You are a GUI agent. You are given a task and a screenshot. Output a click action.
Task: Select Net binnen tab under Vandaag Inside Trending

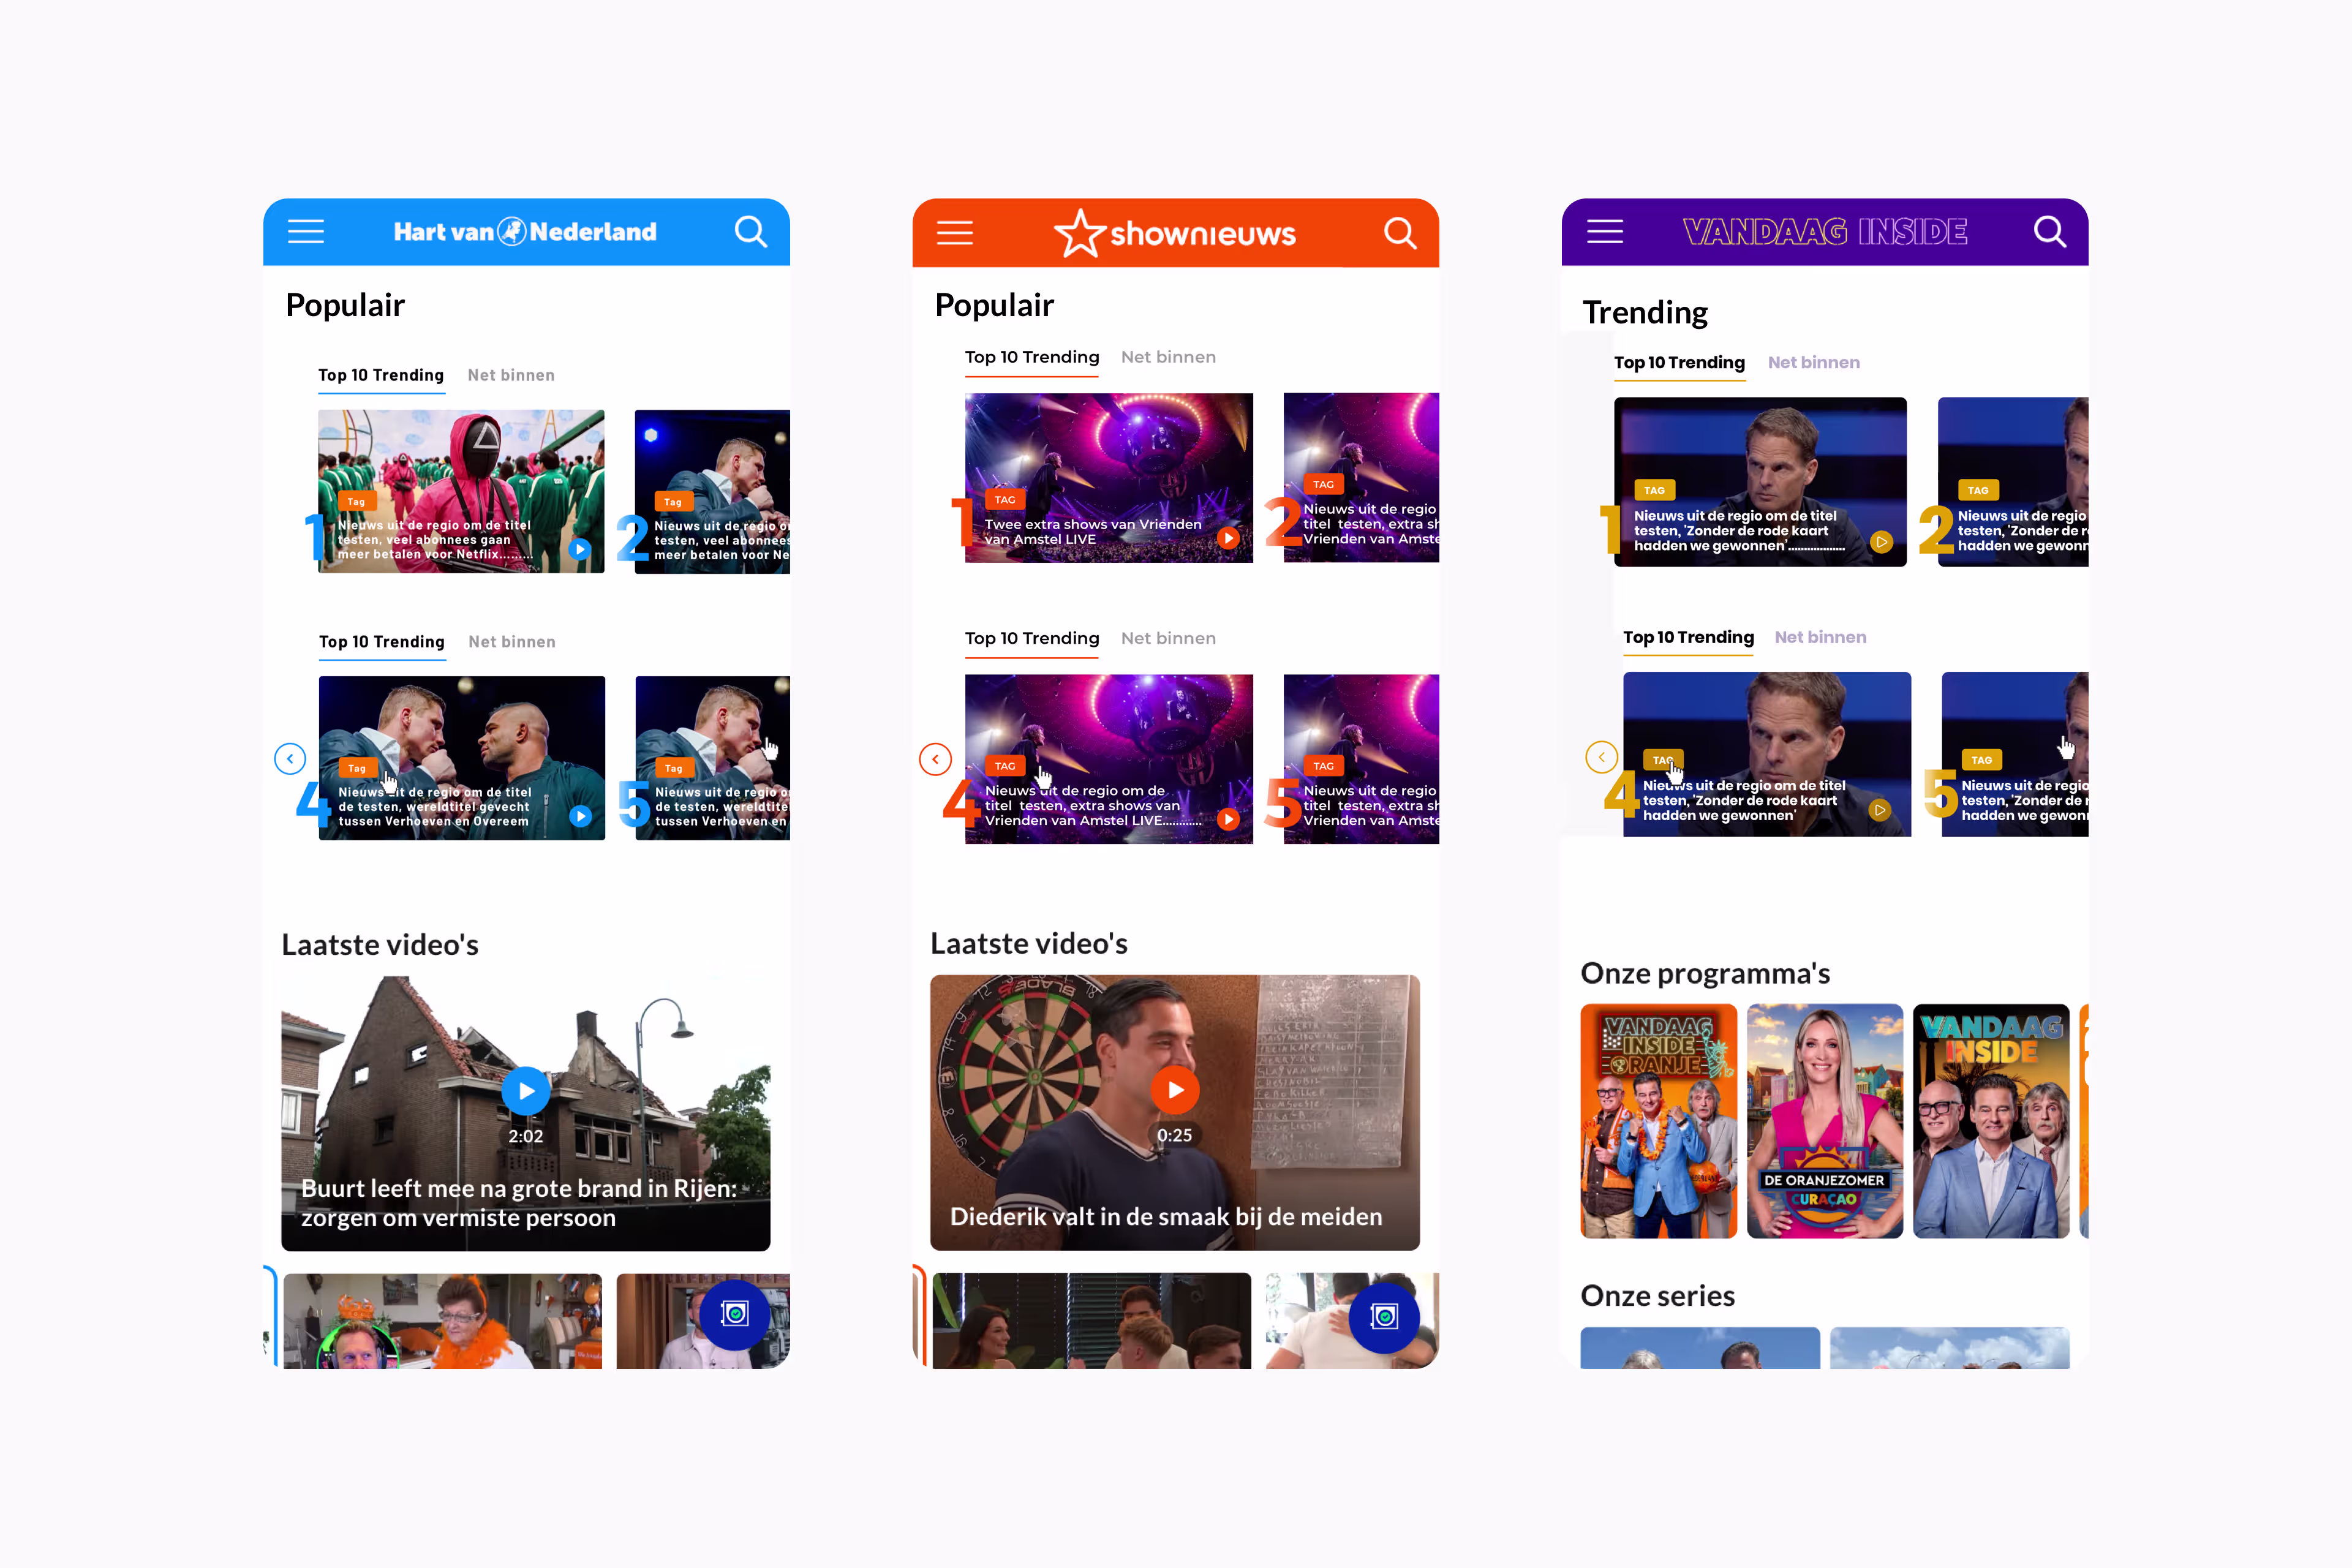click(x=1814, y=362)
